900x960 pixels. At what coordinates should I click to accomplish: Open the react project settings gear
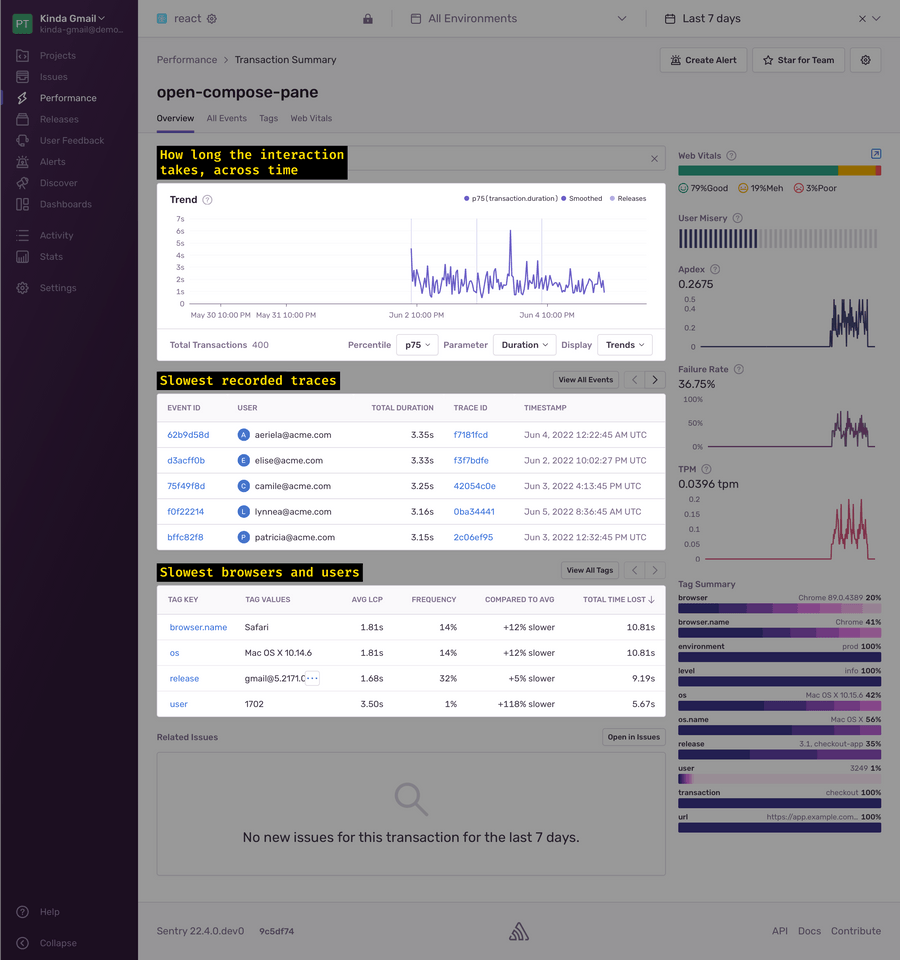pos(212,18)
